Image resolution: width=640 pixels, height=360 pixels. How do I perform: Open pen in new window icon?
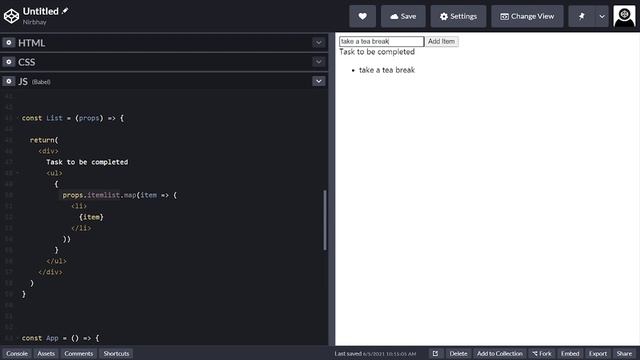435,353
